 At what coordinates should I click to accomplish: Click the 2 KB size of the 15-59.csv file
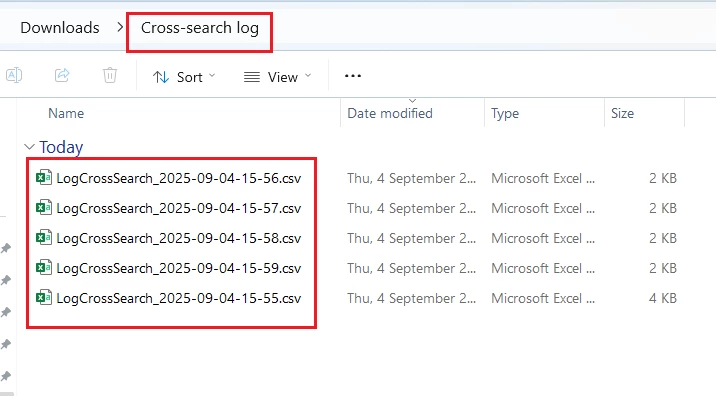pos(663,268)
